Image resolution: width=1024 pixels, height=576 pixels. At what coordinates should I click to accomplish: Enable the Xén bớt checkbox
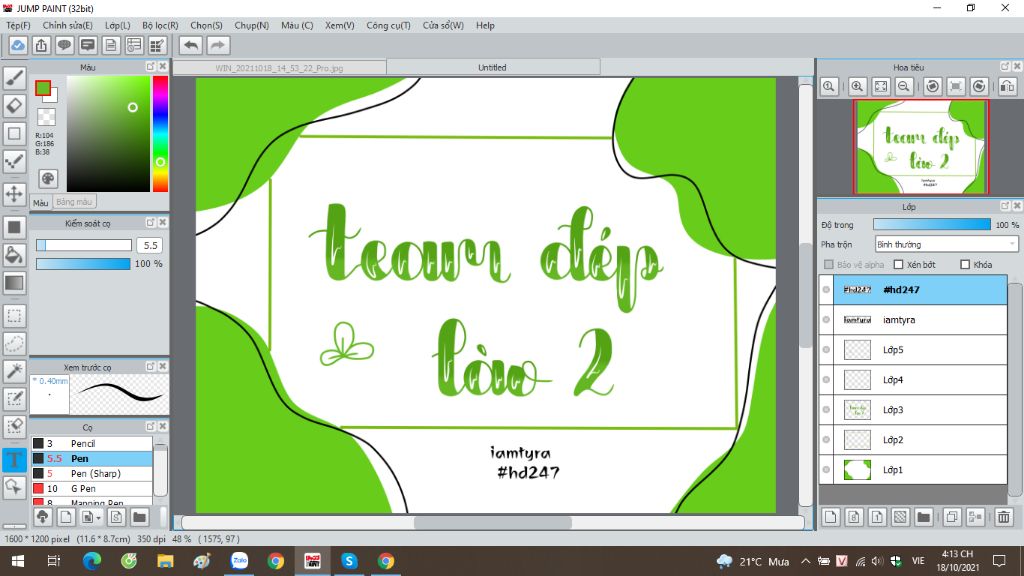point(899,264)
